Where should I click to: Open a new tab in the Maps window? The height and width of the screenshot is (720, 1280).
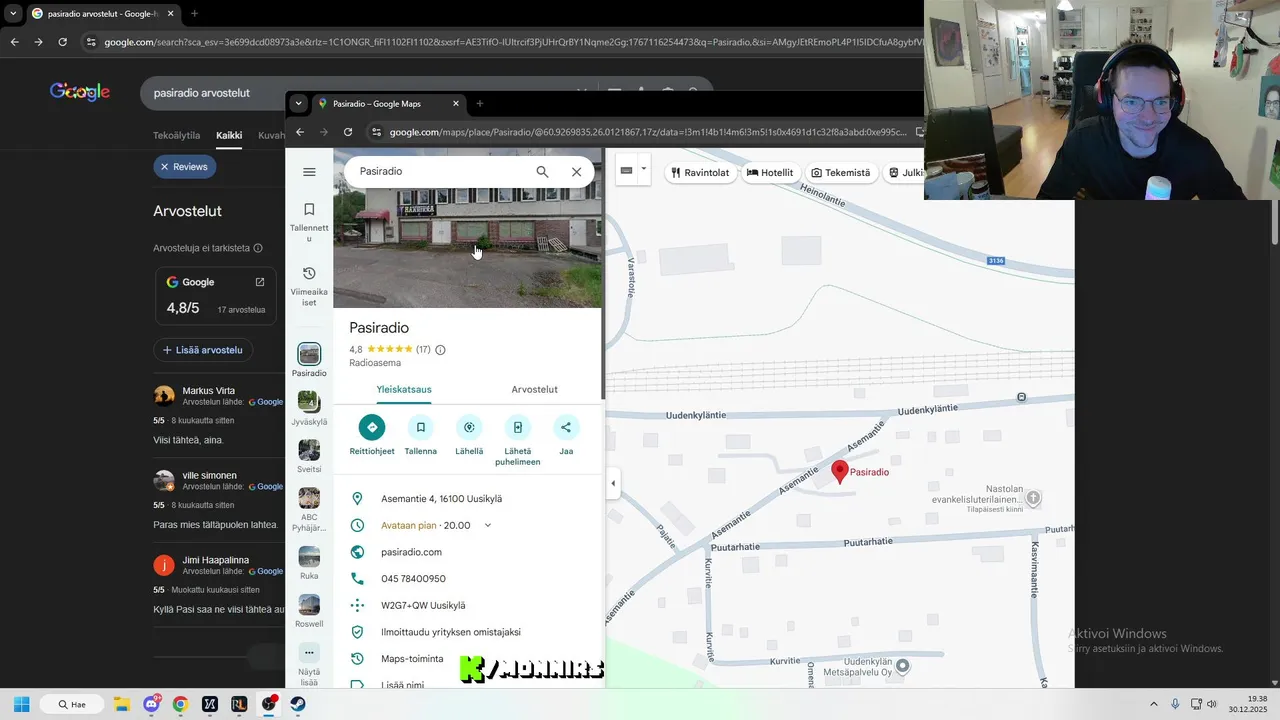click(480, 103)
